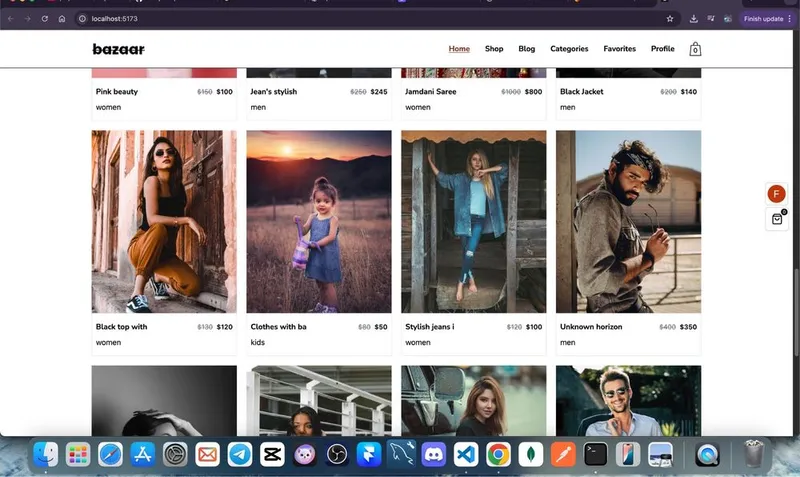Open the Favorites page
Screen dimensions: 800x477
(619, 49)
